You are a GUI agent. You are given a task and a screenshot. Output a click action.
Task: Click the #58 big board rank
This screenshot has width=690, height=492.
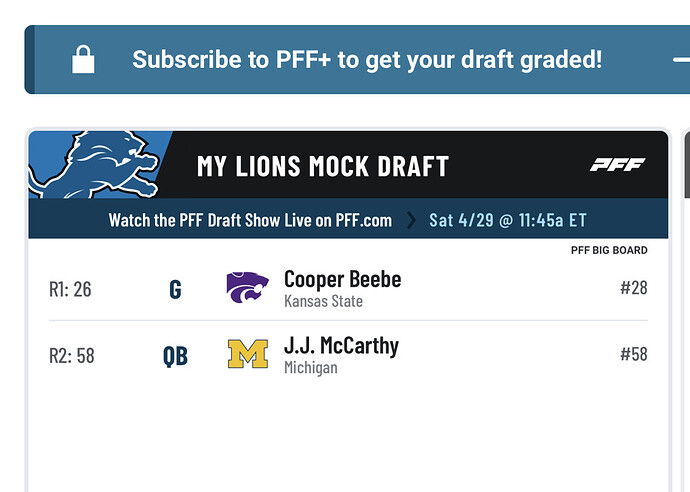633,355
